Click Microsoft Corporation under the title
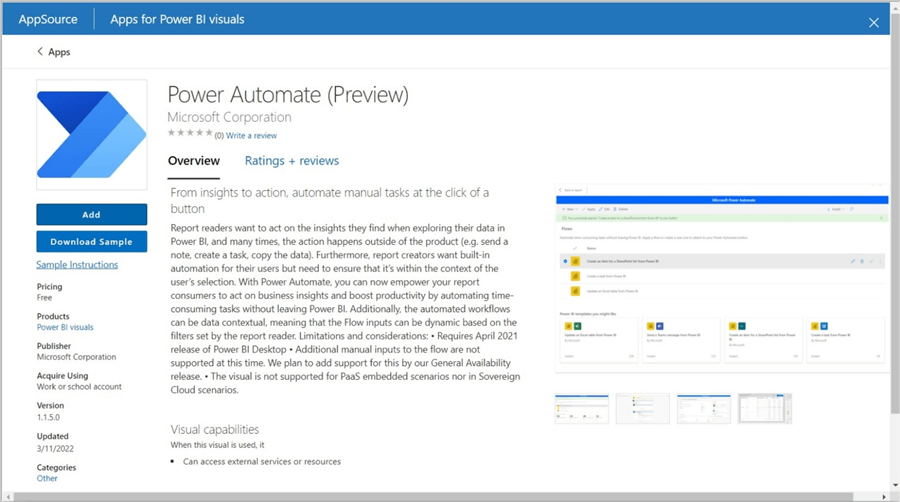Screen dimensions: 900x502 (x=229, y=117)
